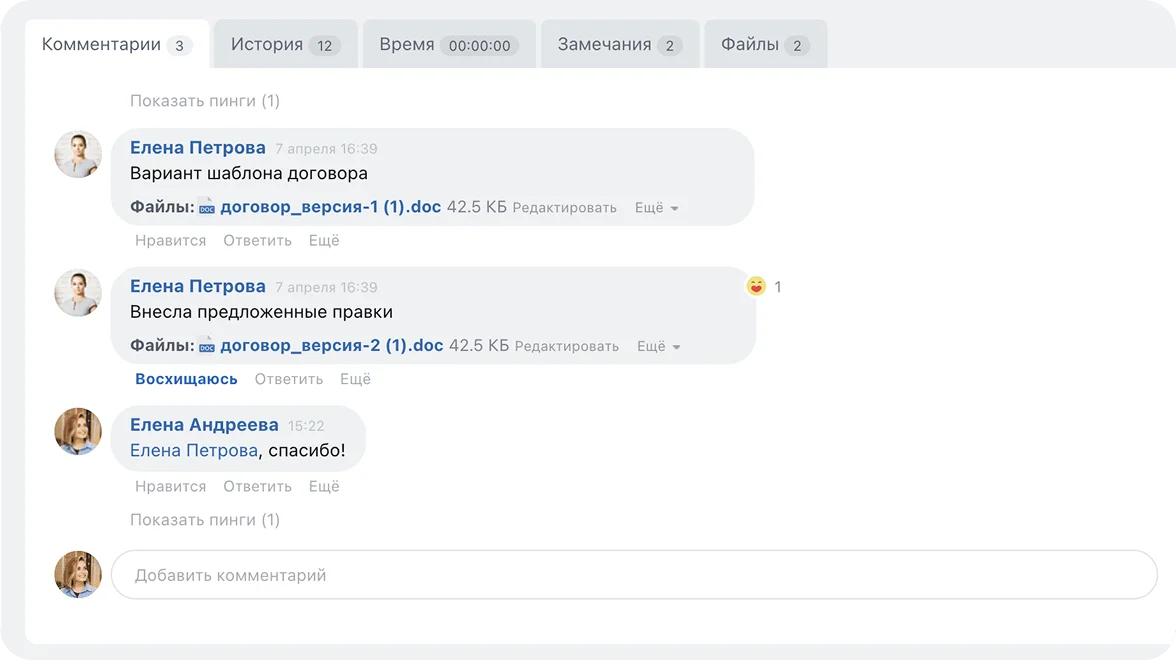
Task: Expand 'Ещё' dropdown next to договор_версия-1 file
Action: pyautogui.click(x=657, y=208)
